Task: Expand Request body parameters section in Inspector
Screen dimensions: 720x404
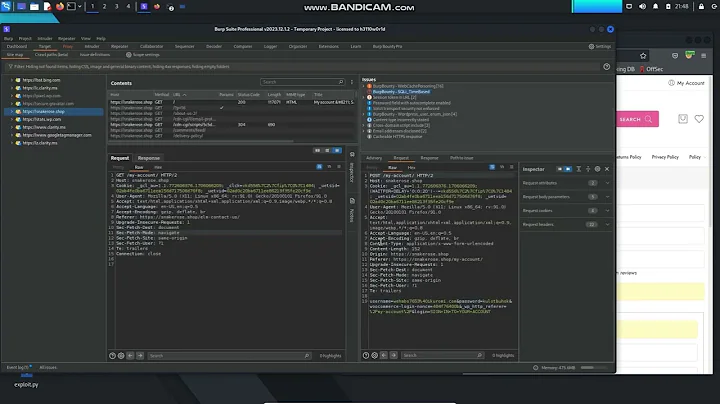Action: coord(608,197)
